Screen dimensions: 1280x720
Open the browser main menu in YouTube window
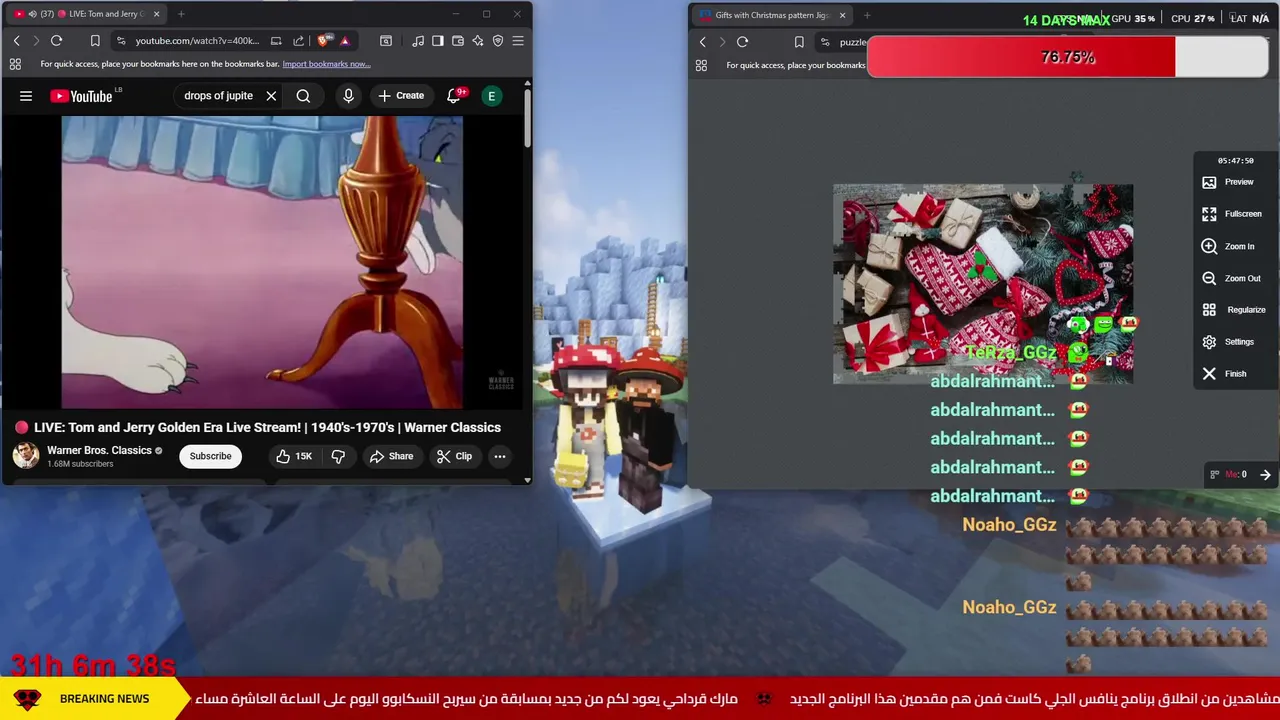[x=518, y=41]
